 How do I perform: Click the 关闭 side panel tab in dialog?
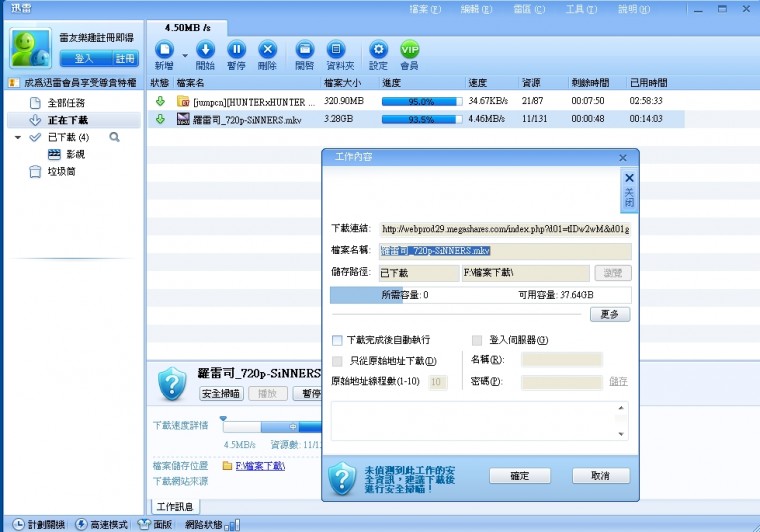pos(629,190)
